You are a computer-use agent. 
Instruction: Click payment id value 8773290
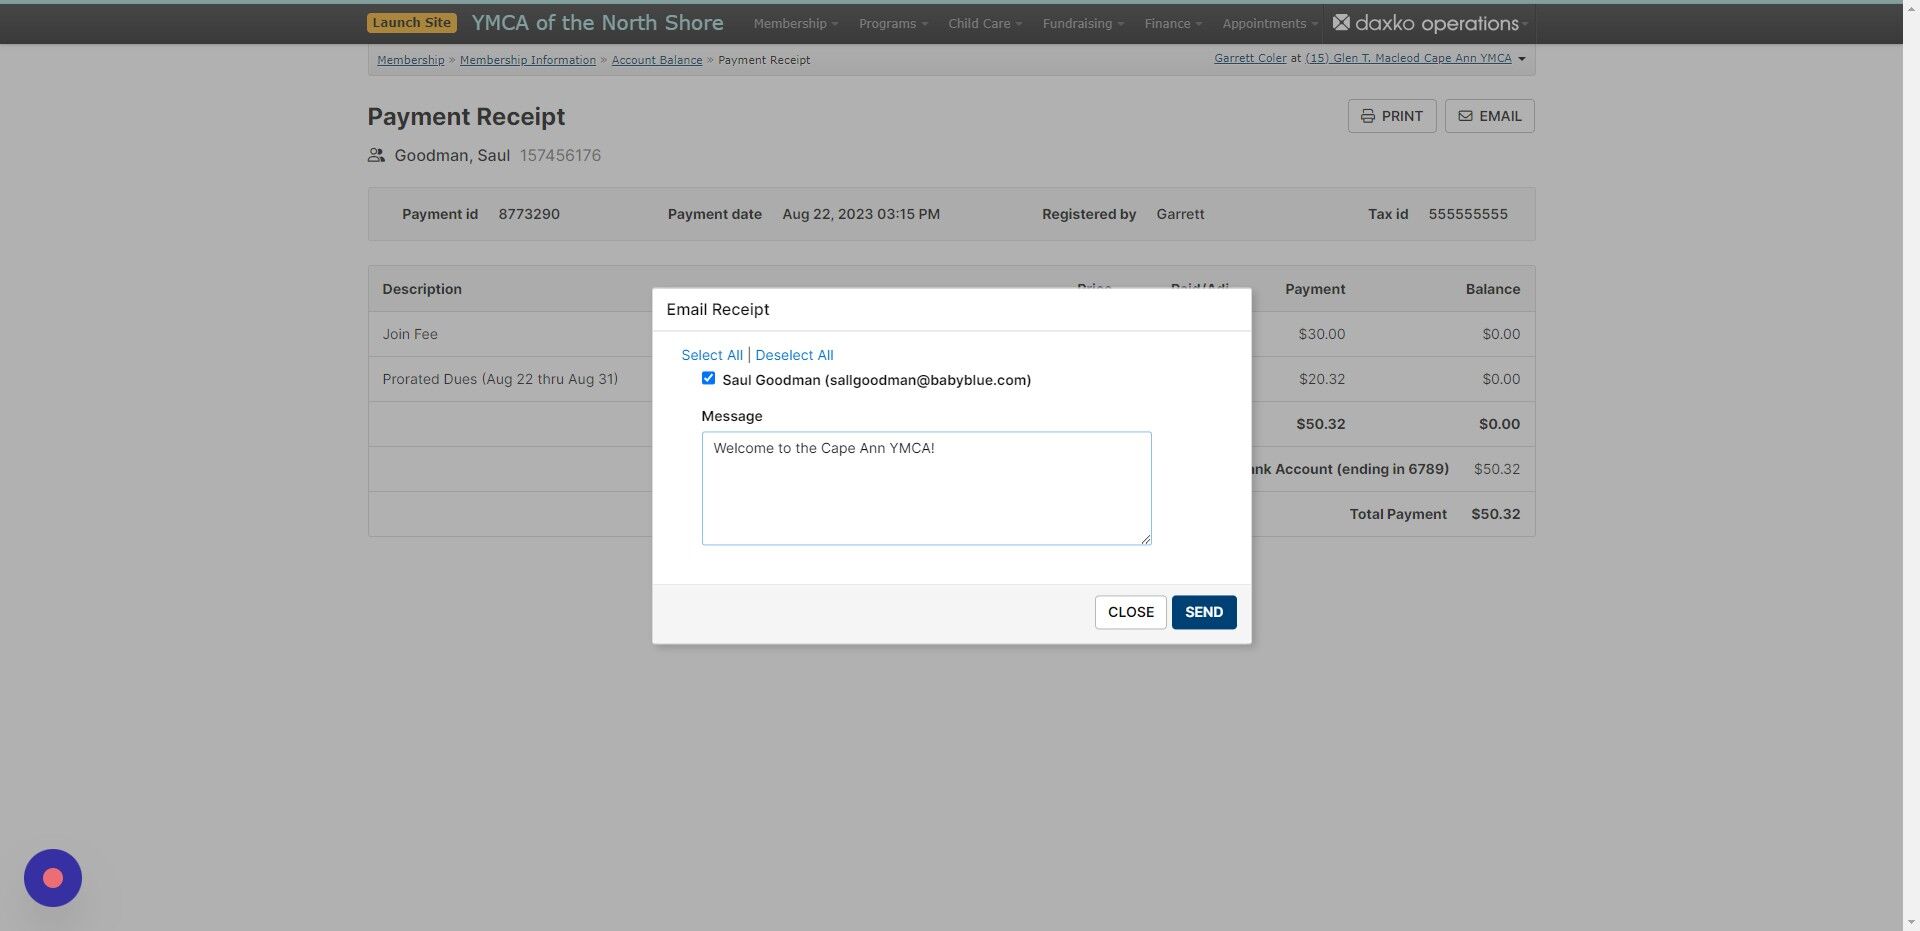[x=529, y=214]
